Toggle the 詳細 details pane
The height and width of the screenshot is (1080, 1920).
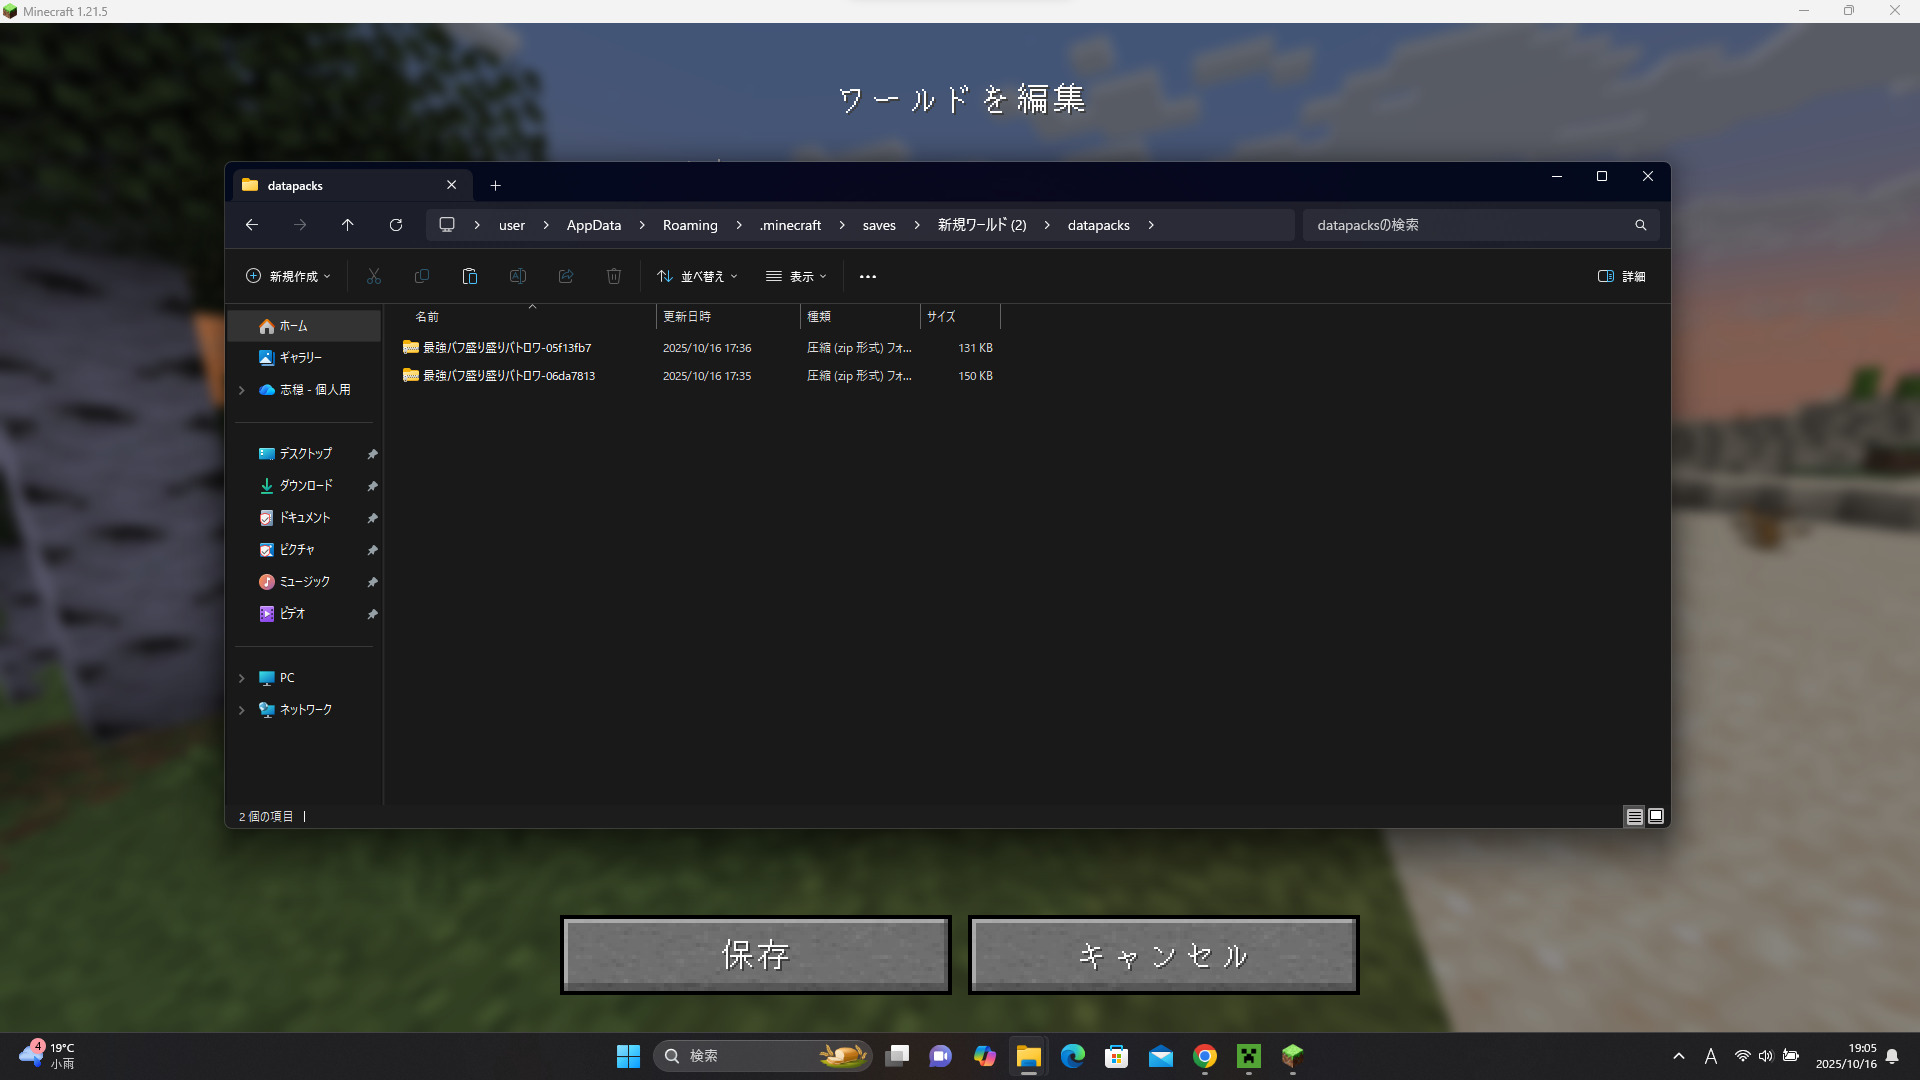coord(1621,276)
